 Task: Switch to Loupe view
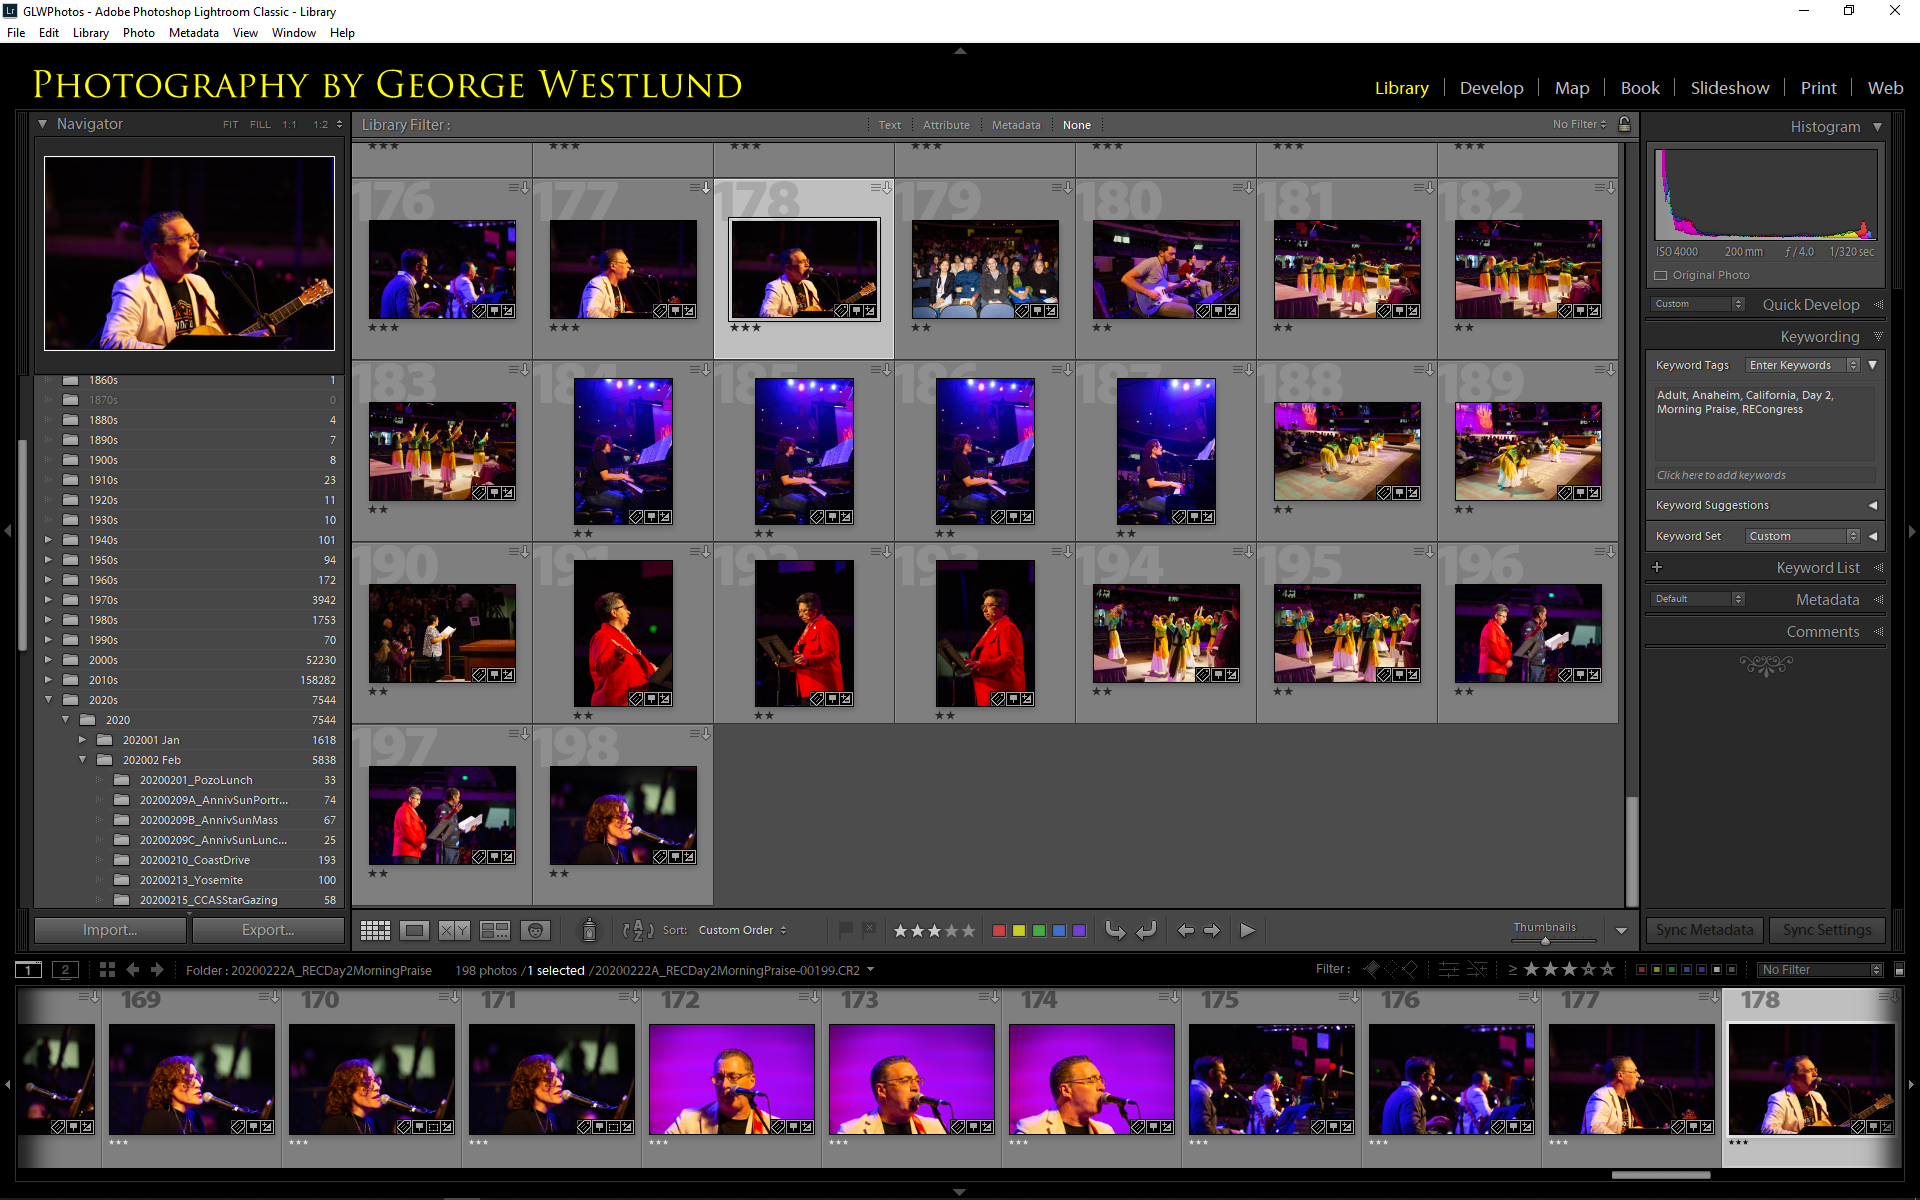point(414,930)
